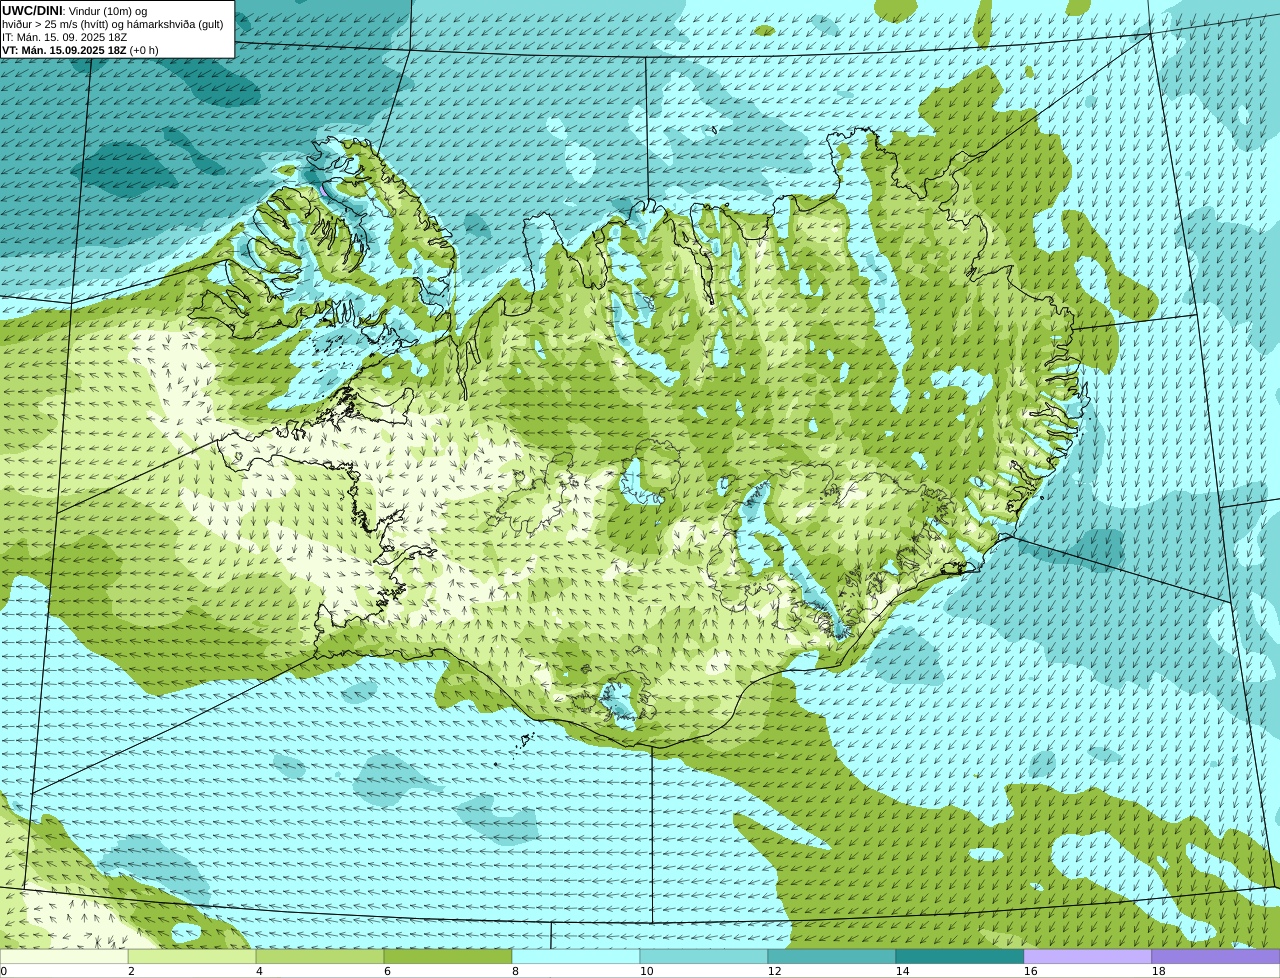Click the 0–2 m/s pale yellow legend swatch
This screenshot has width=1280, height=978.
click(x=64, y=956)
